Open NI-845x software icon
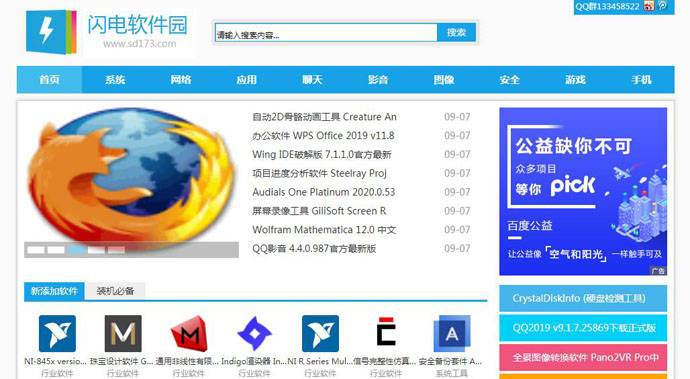 57,333
